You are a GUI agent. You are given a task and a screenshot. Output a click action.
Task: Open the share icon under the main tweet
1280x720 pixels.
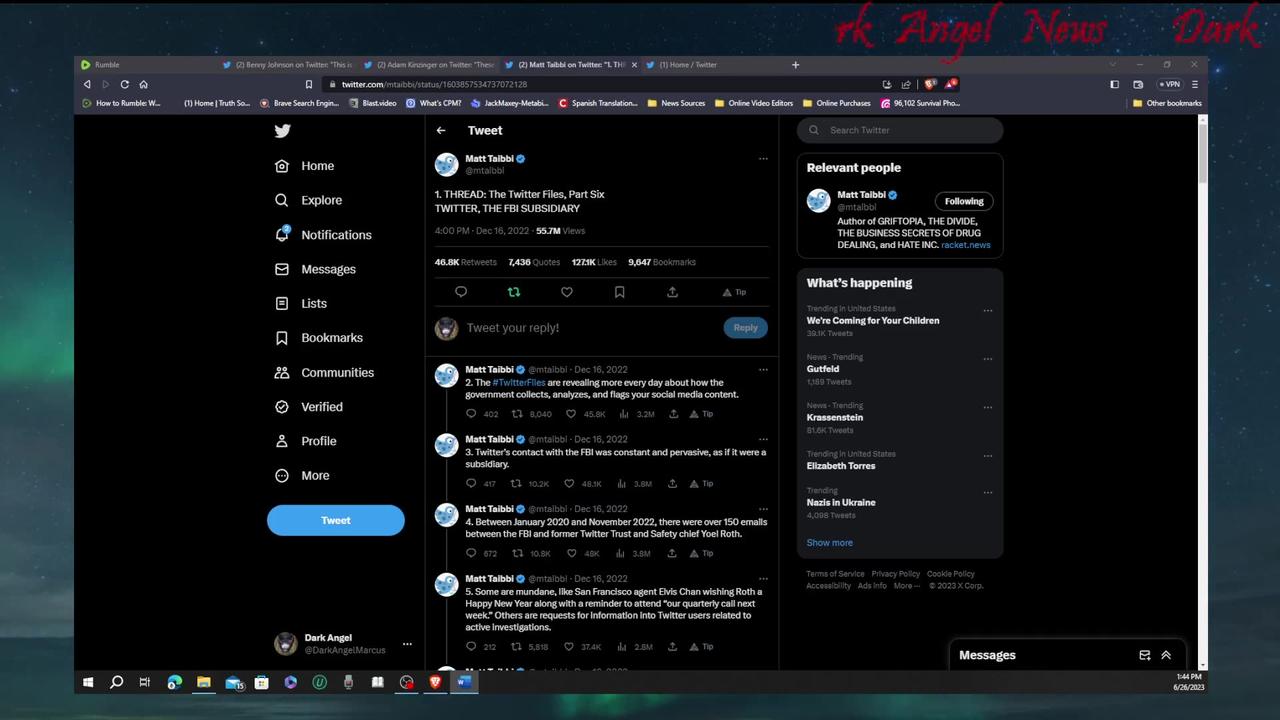672,291
